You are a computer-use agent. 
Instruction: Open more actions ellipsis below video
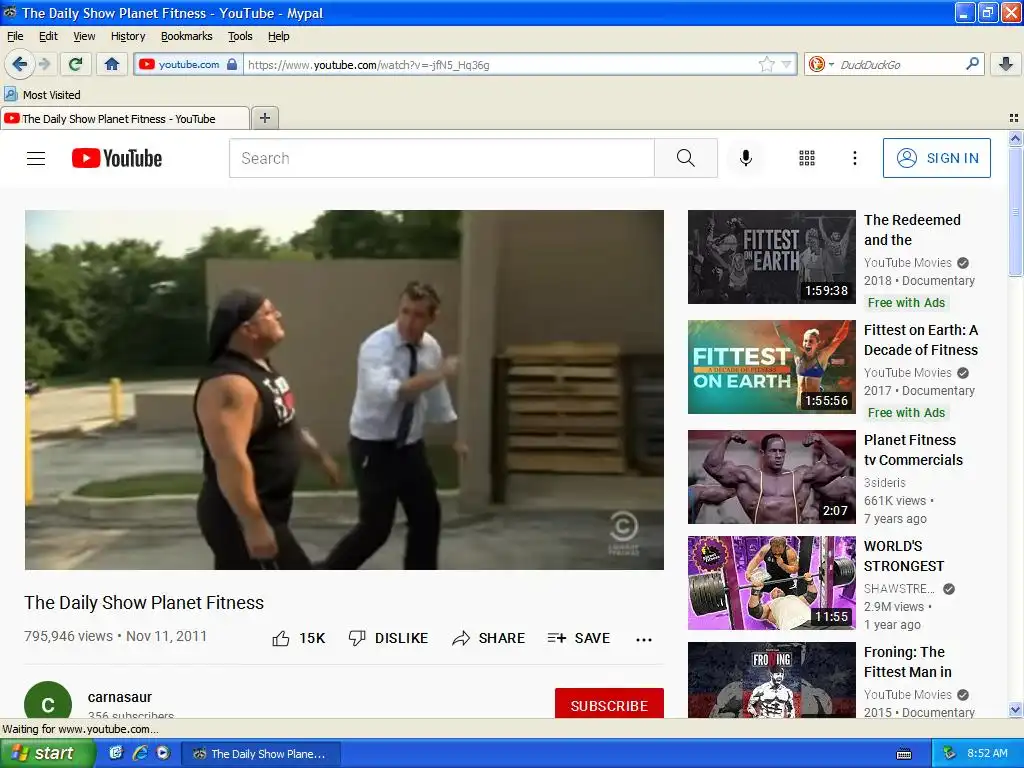[x=644, y=639]
